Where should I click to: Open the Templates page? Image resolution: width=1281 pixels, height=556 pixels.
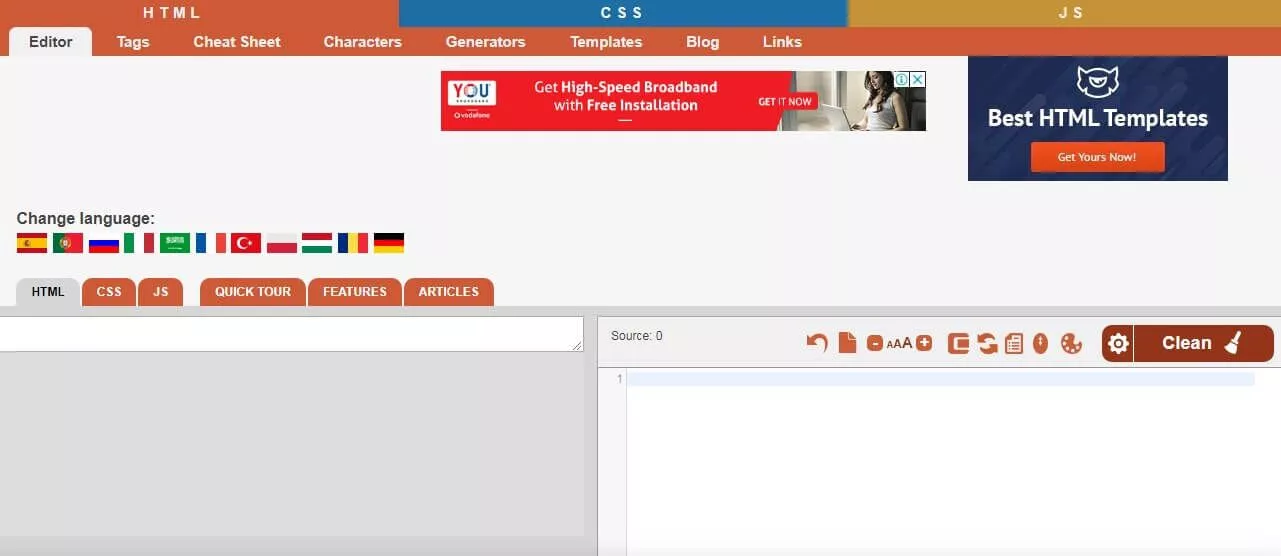pos(606,42)
